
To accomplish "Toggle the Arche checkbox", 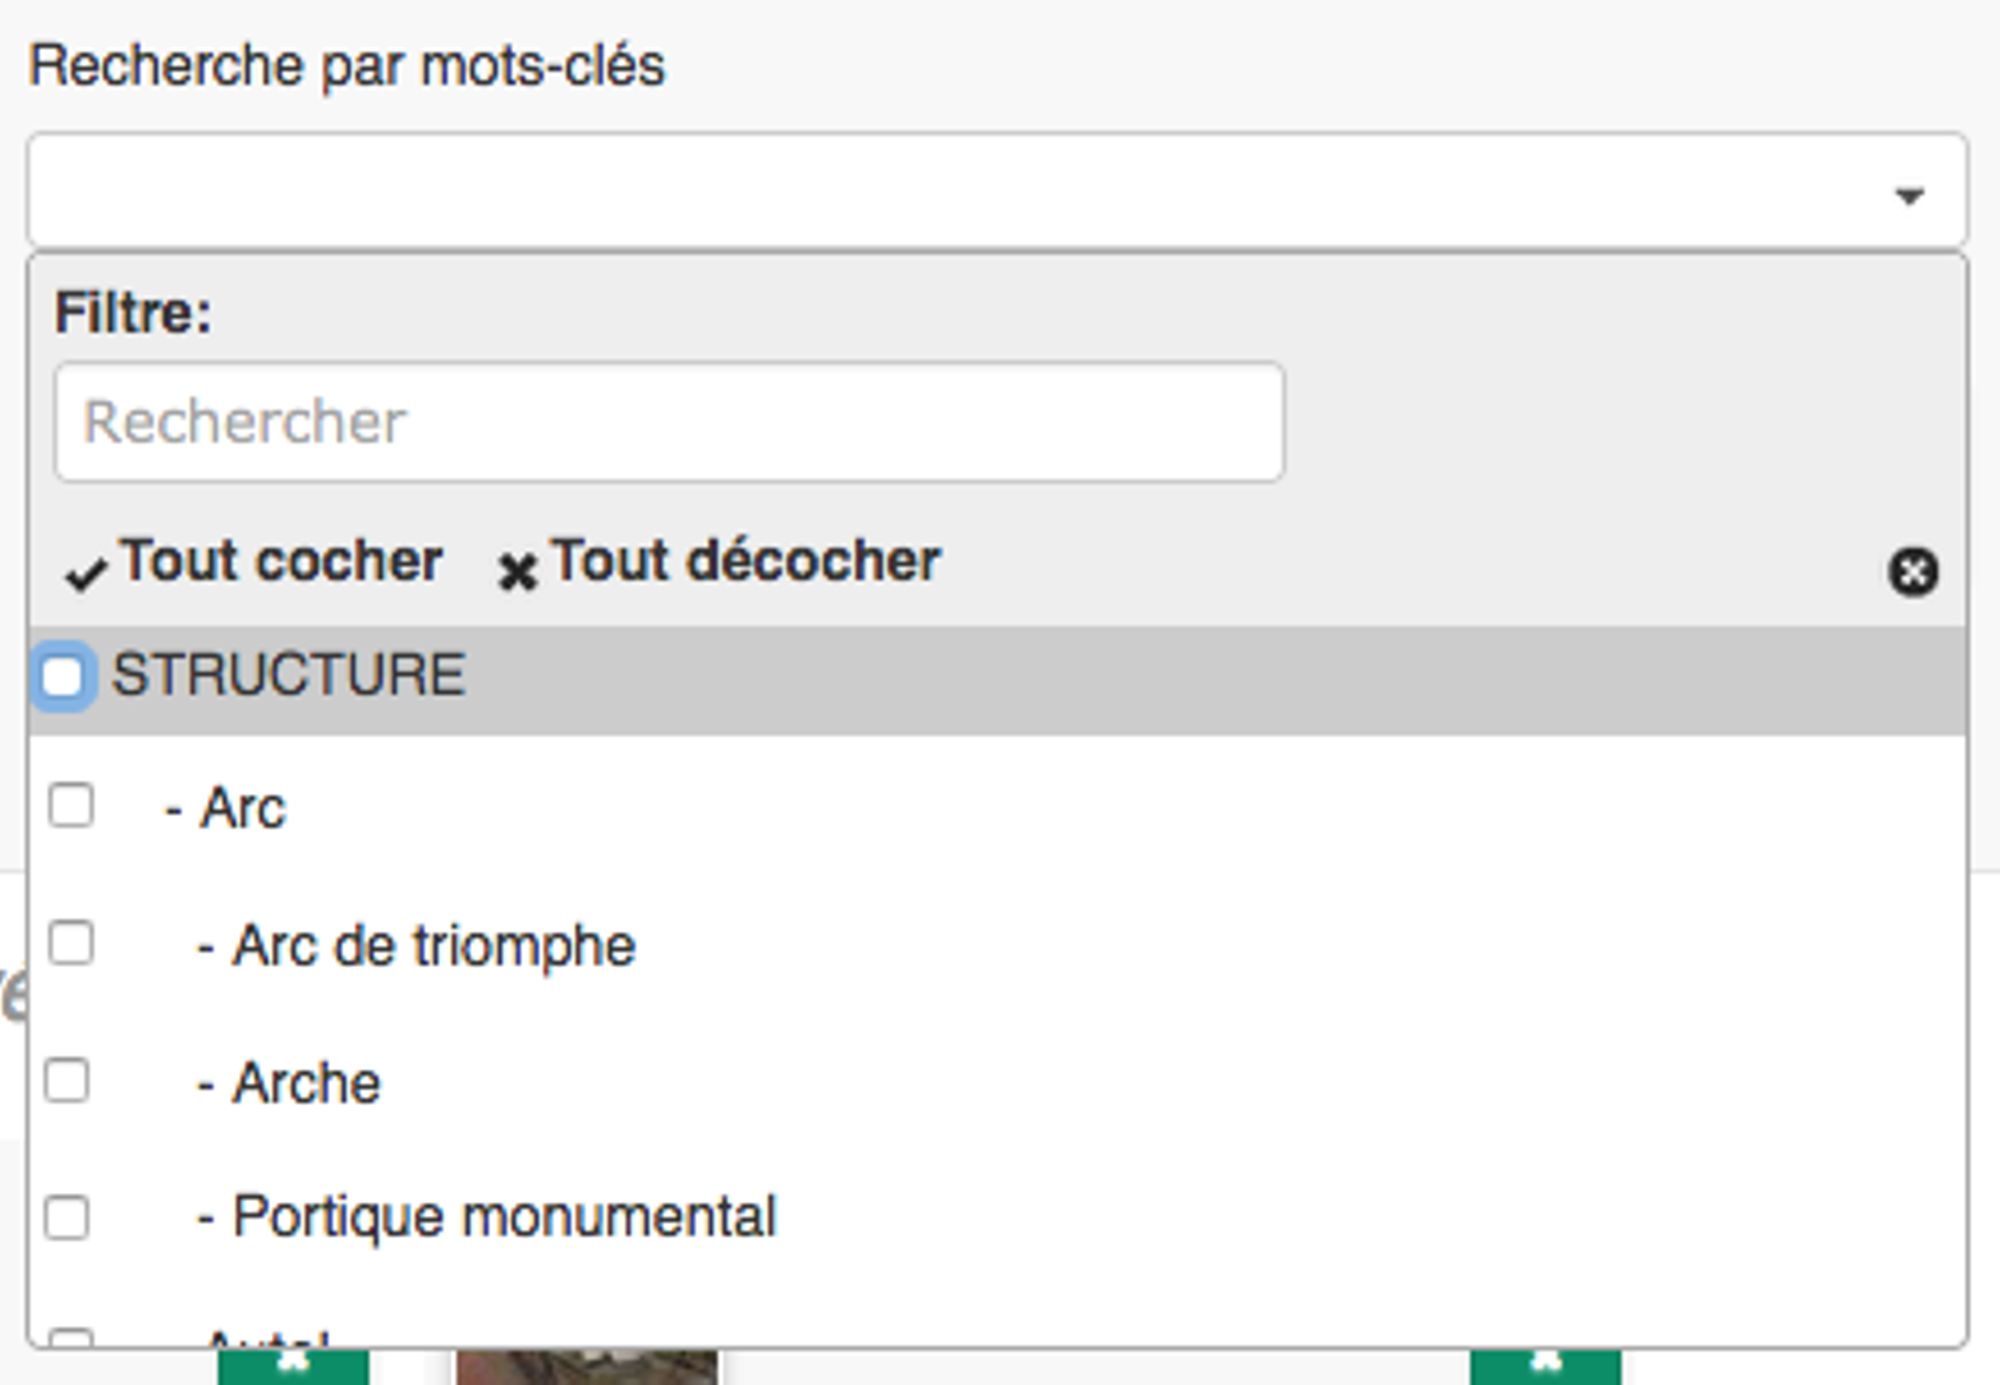I will coord(67,1081).
